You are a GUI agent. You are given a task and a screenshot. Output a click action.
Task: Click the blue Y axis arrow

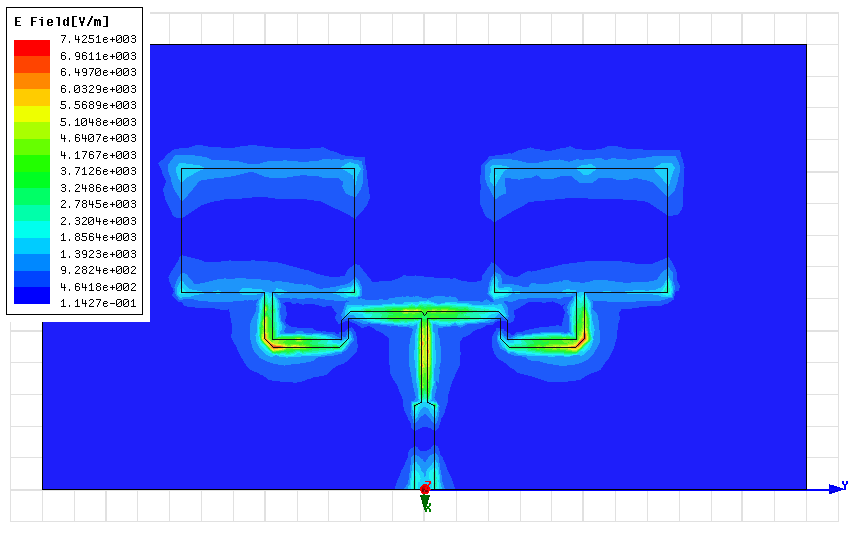(838, 489)
